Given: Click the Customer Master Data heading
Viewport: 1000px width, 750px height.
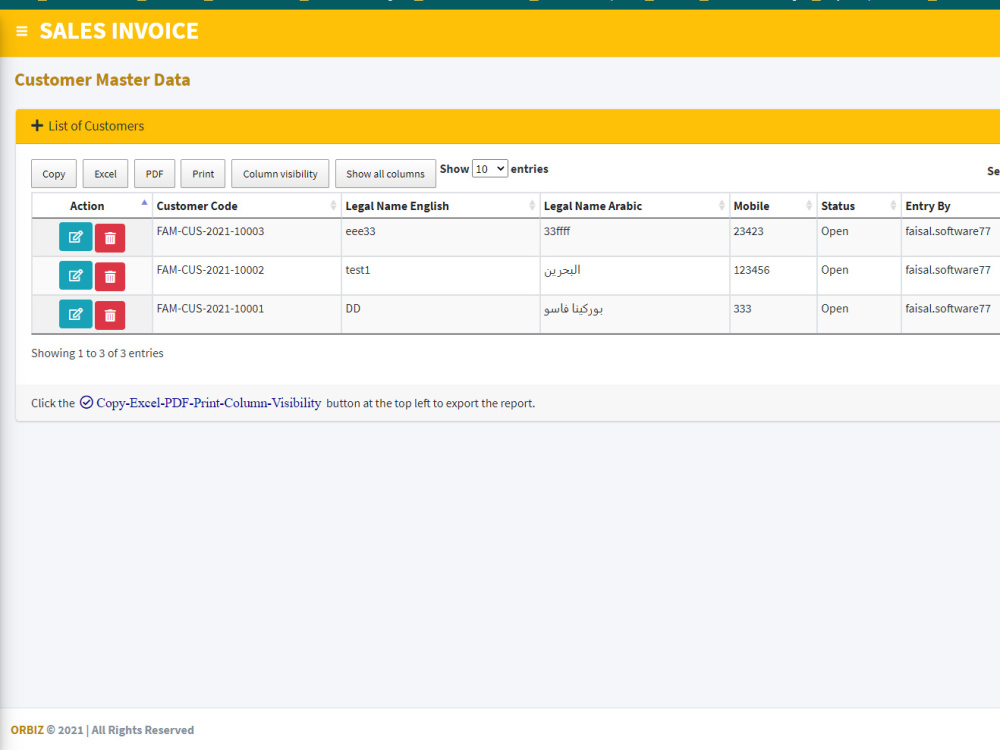Looking at the screenshot, I should pos(102,80).
